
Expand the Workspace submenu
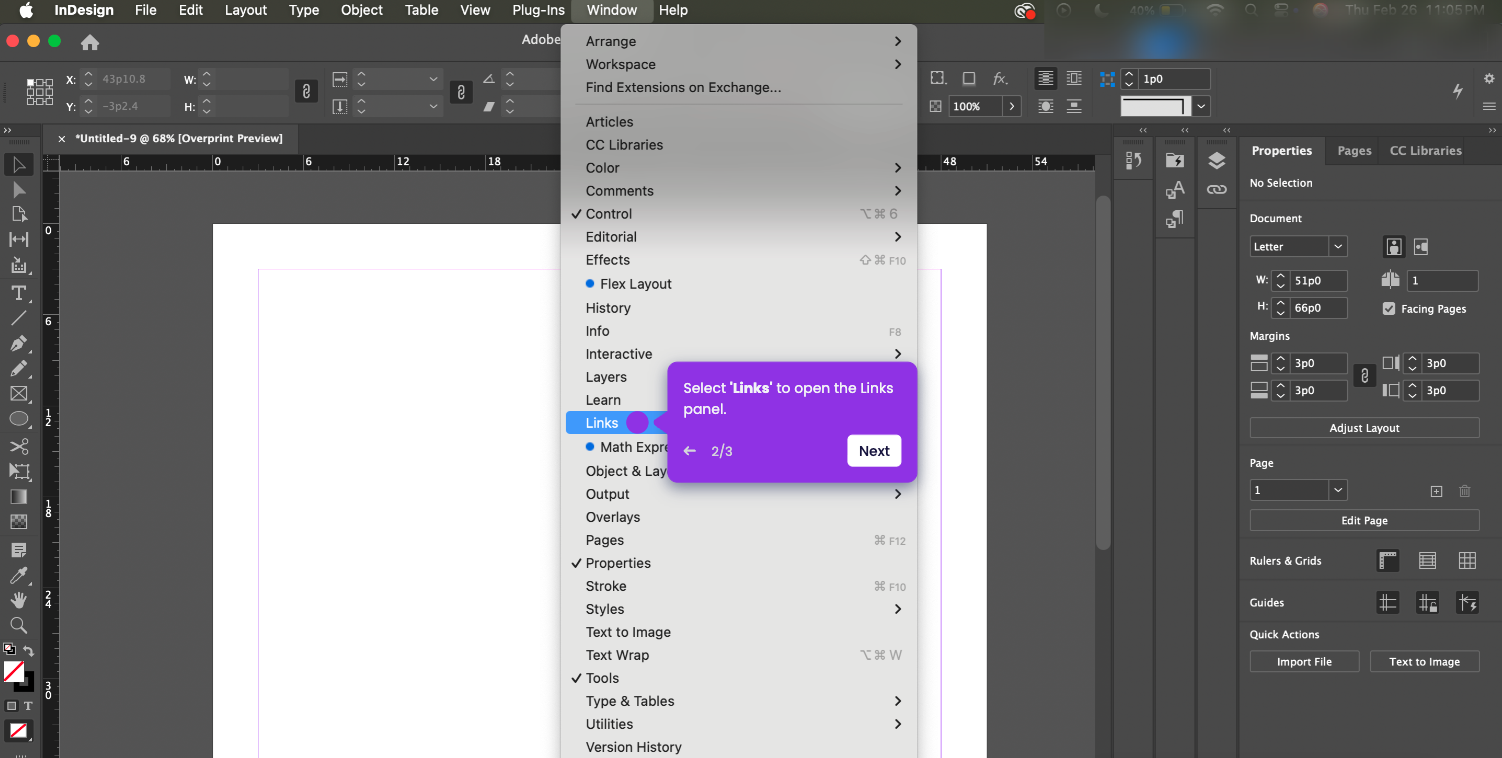(739, 64)
